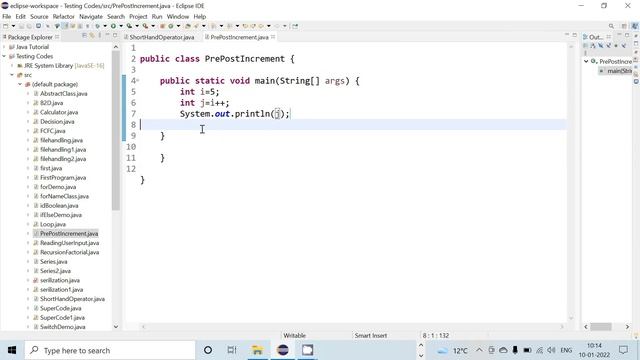
Task: Toggle Hide Non-Public Members in Outline
Action: 616,45
